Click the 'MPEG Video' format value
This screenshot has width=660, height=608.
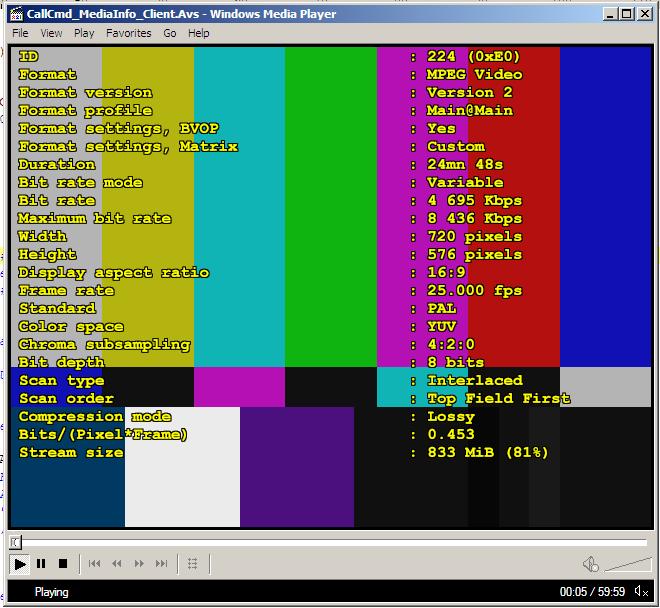pos(474,75)
